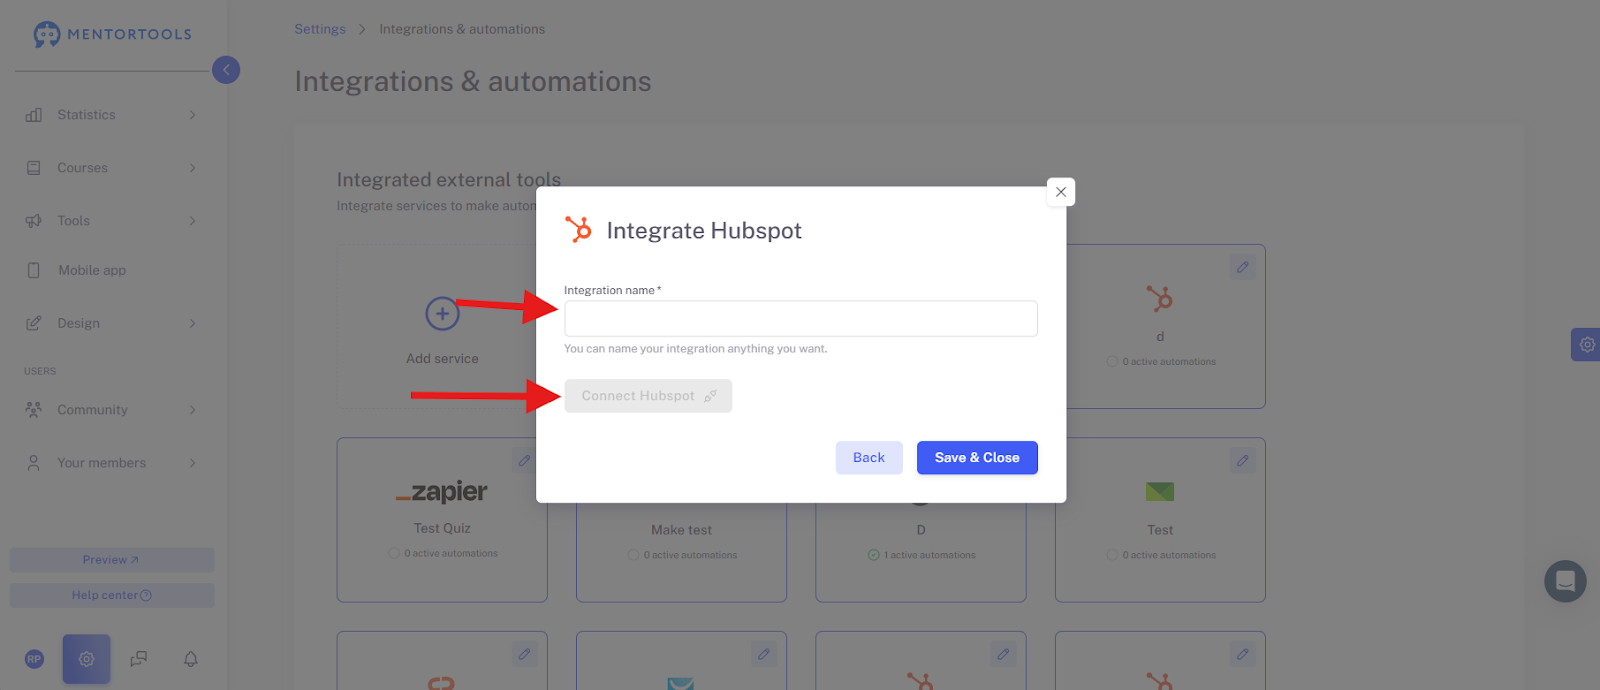Click the Mobile app phone icon
The width and height of the screenshot is (1600, 690).
[34, 270]
